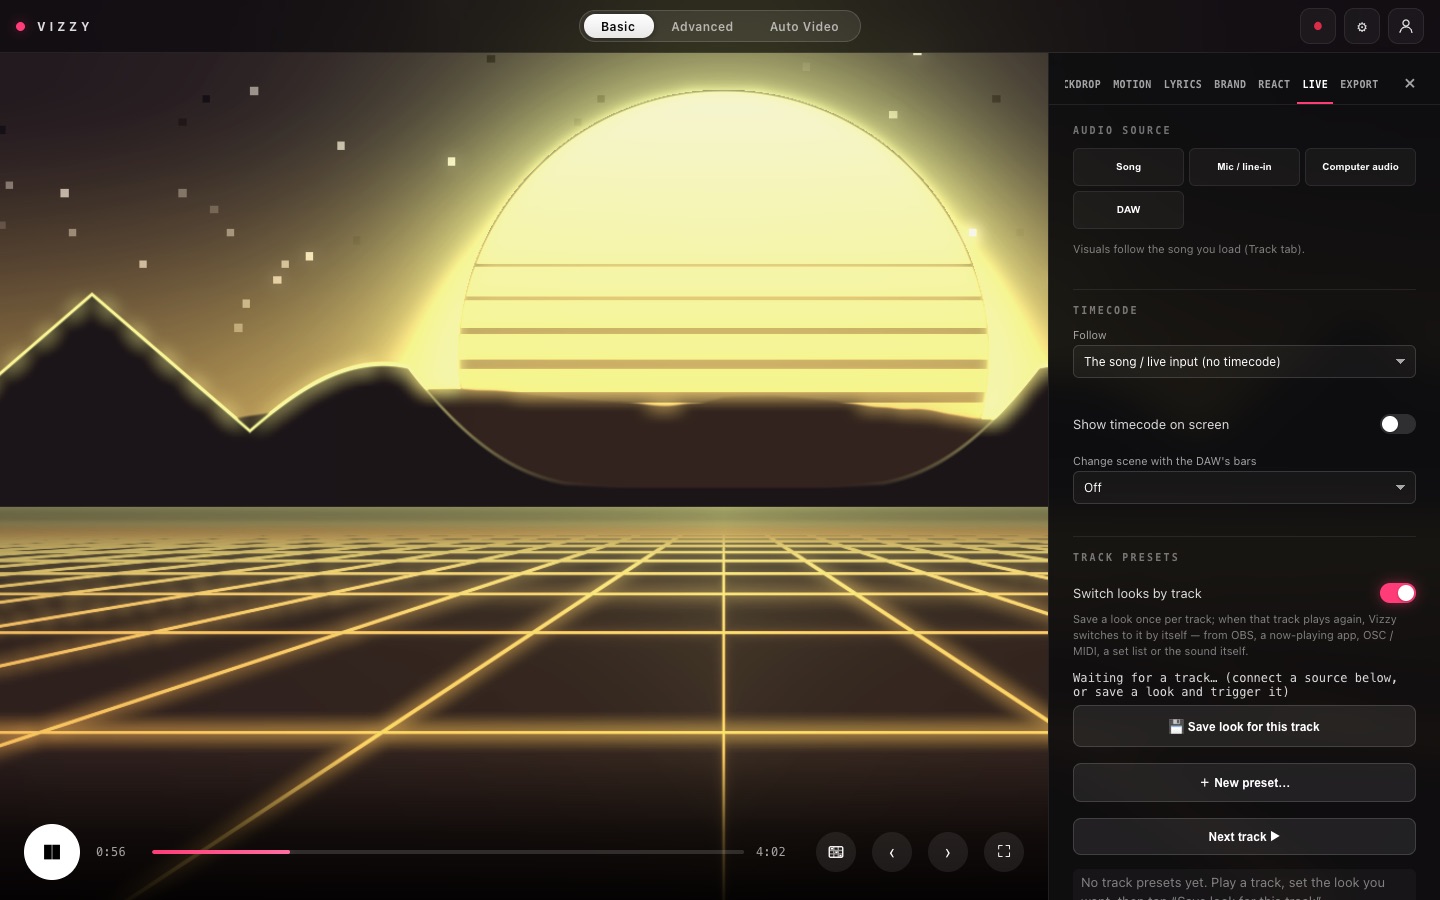Image resolution: width=1440 pixels, height=900 pixels.
Task: Open the user account menu
Action: pos(1406,27)
